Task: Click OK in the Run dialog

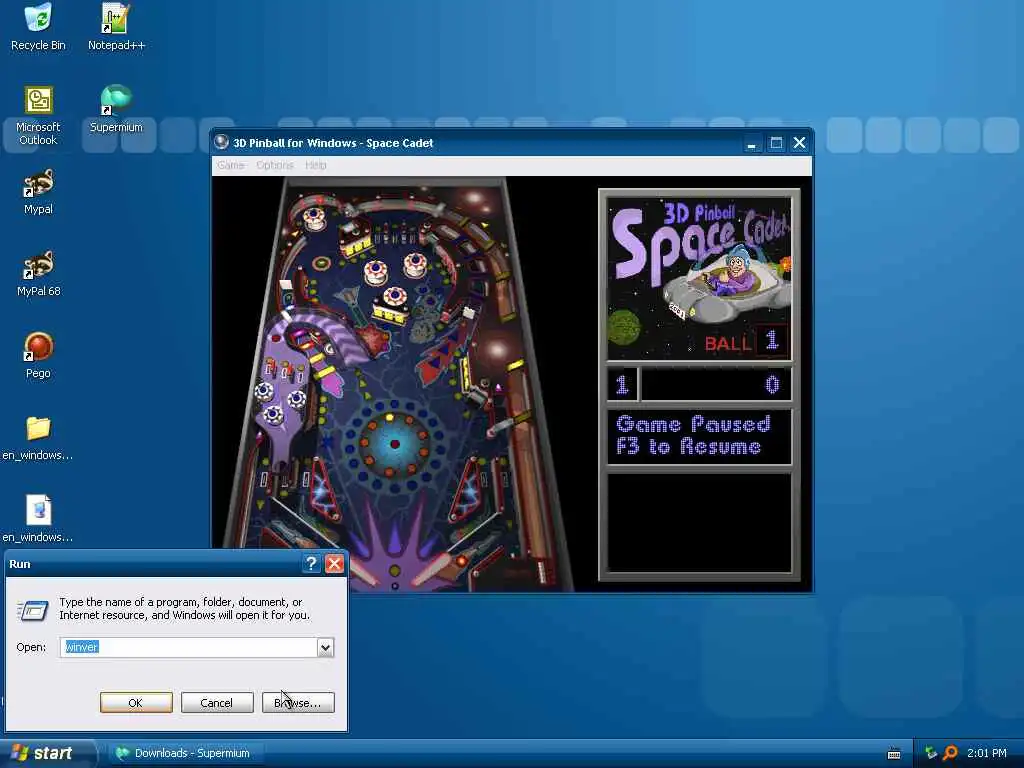Action: click(x=136, y=703)
